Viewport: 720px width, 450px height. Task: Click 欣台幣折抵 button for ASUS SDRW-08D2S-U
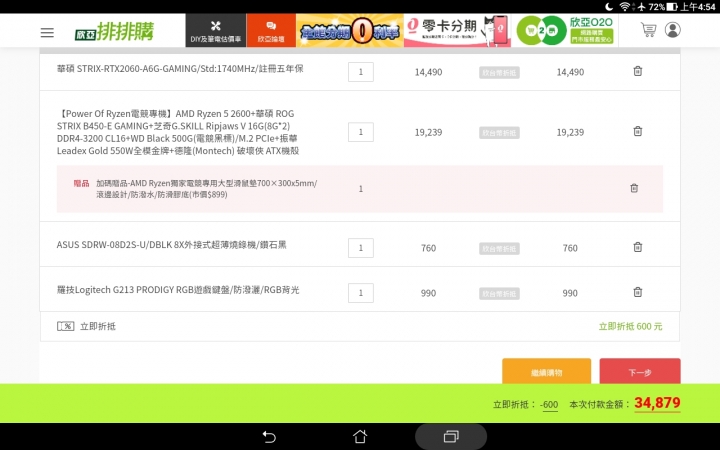499,248
